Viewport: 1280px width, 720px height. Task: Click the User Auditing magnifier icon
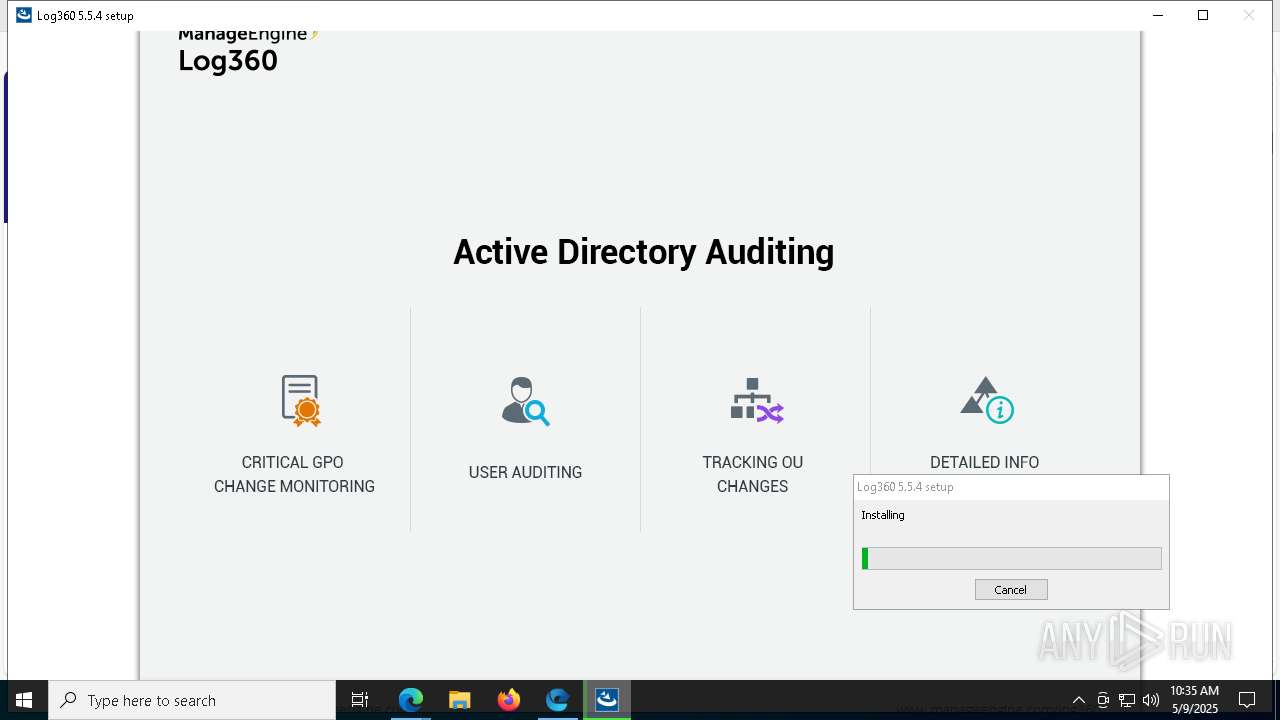pos(525,401)
